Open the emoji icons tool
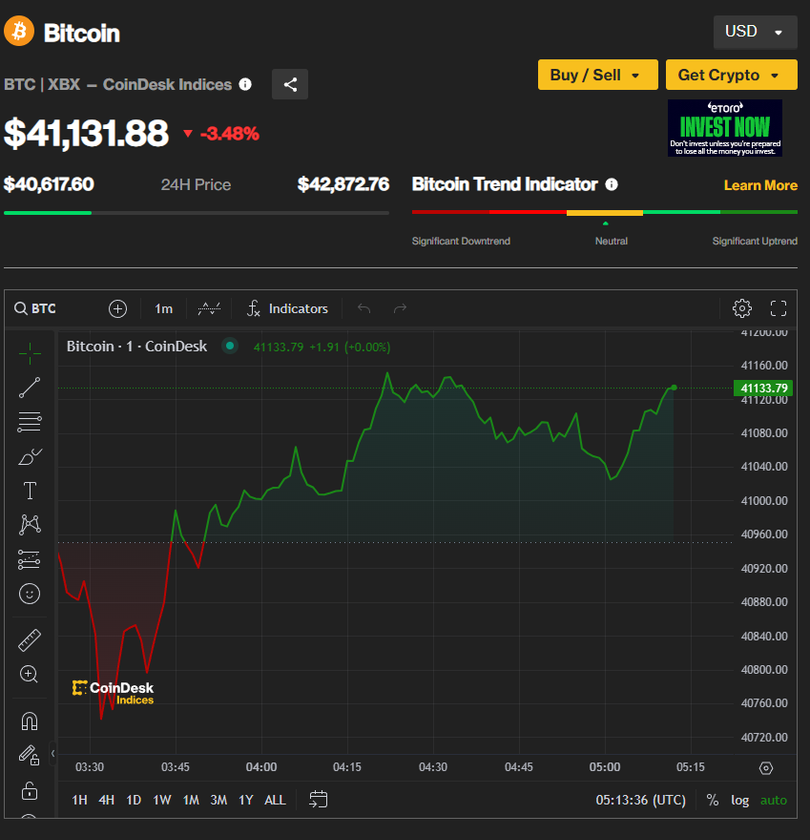Image resolution: width=810 pixels, height=840 pixels. point(30,594)
